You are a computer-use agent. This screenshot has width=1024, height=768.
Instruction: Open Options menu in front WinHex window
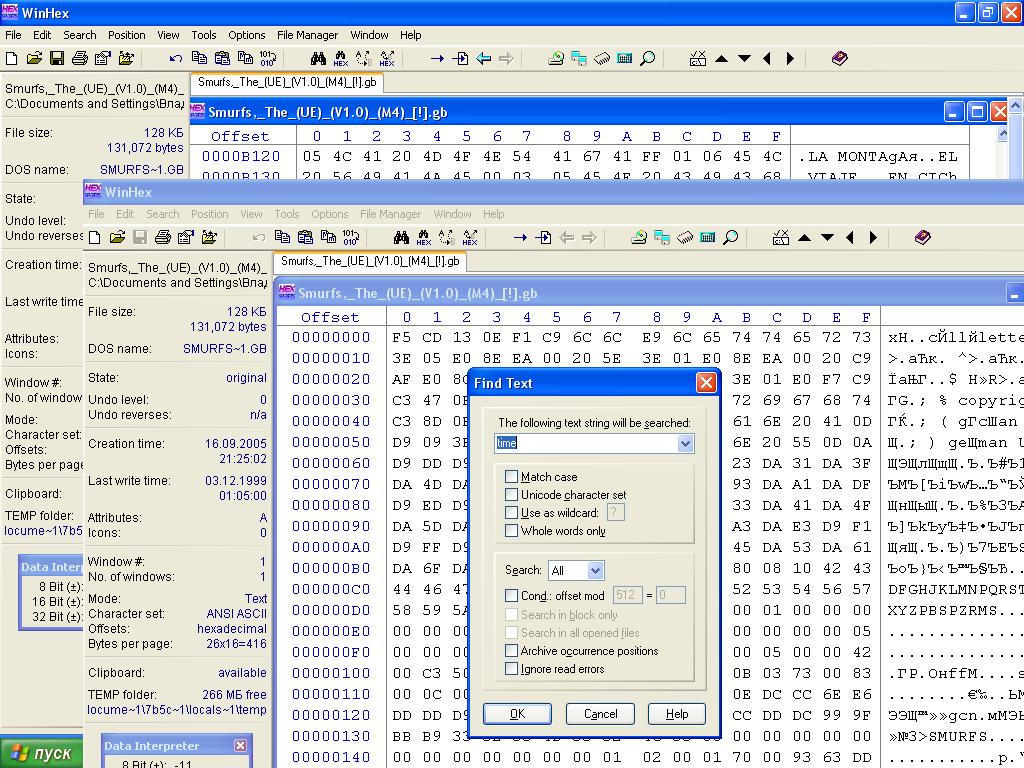tap(330, 214)
